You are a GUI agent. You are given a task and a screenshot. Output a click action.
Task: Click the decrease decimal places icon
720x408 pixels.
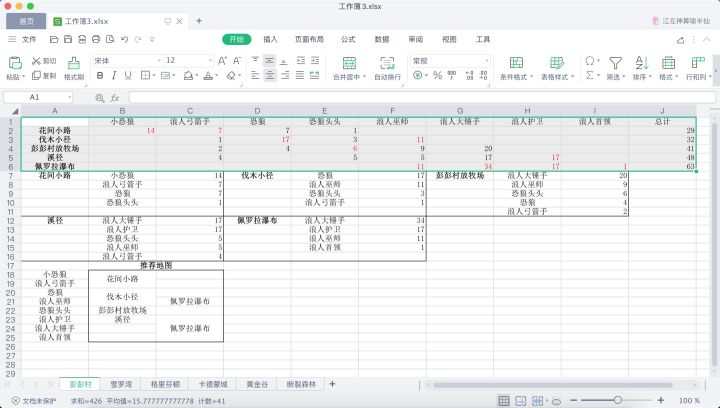coord(484,76)
